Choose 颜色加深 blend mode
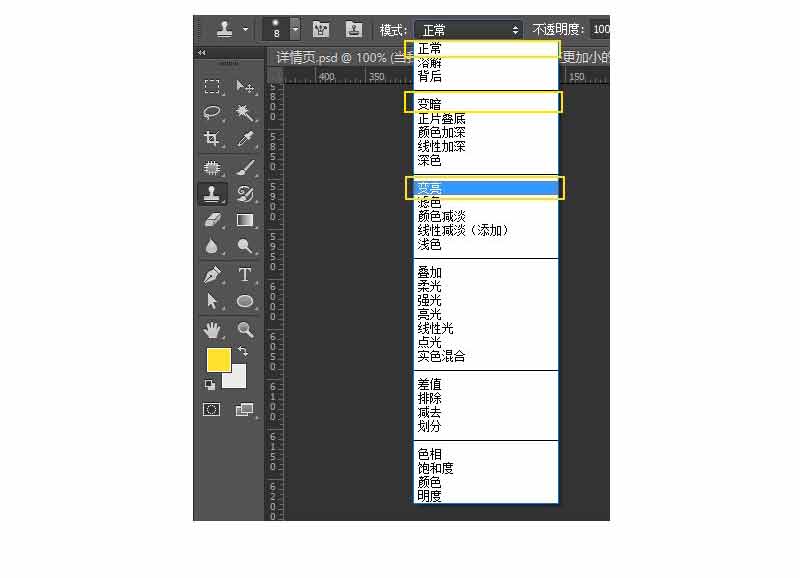Viewport: 800px width, 578px height. coord(486,133)
